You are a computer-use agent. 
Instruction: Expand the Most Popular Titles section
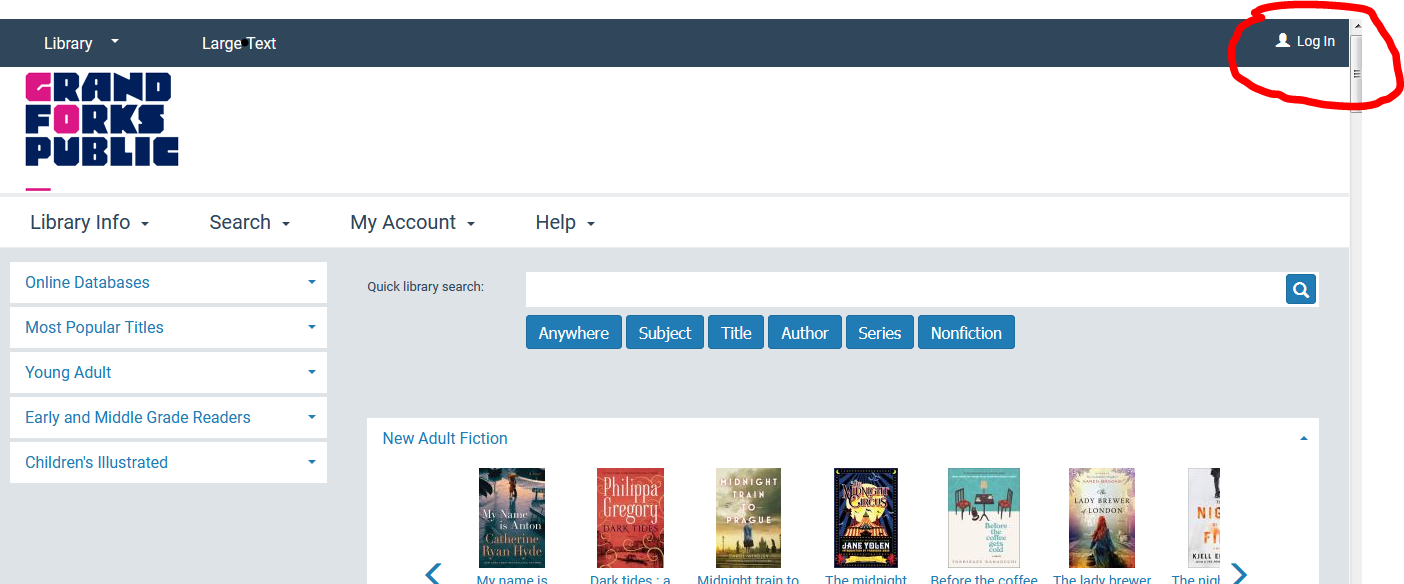click(168, 327)
